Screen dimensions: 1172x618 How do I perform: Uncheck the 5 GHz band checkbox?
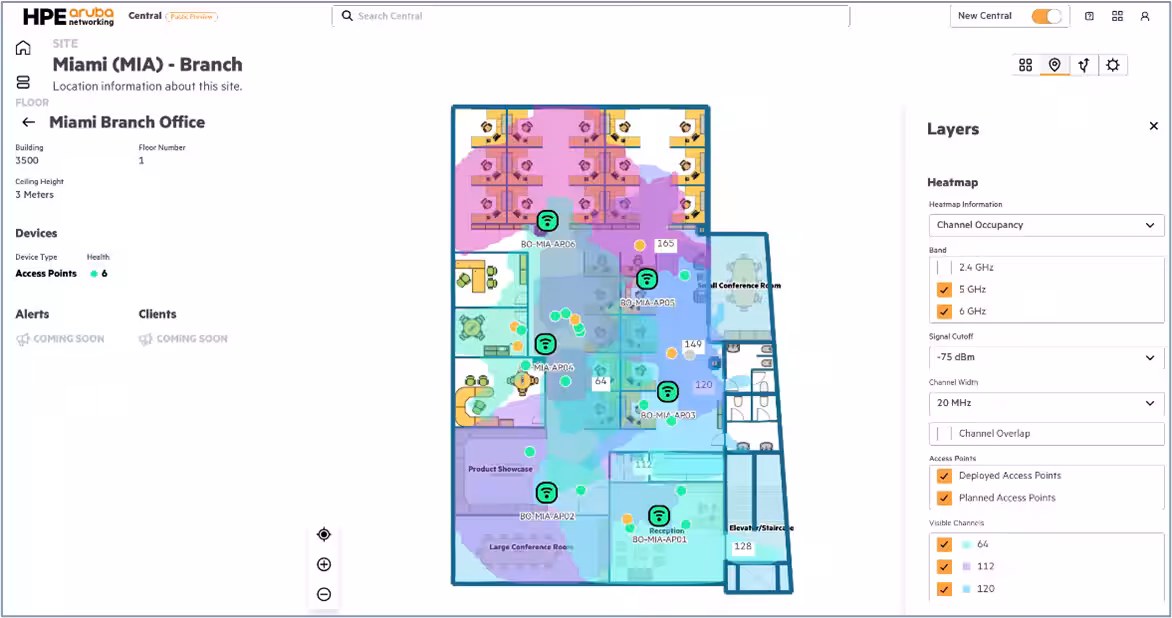point(944,289)
